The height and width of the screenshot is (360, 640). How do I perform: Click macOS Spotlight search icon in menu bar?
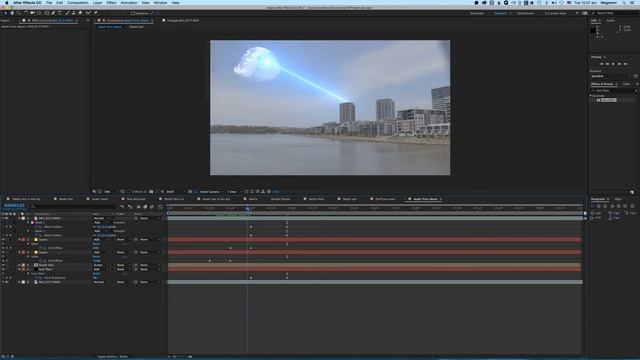coord(624,2)
